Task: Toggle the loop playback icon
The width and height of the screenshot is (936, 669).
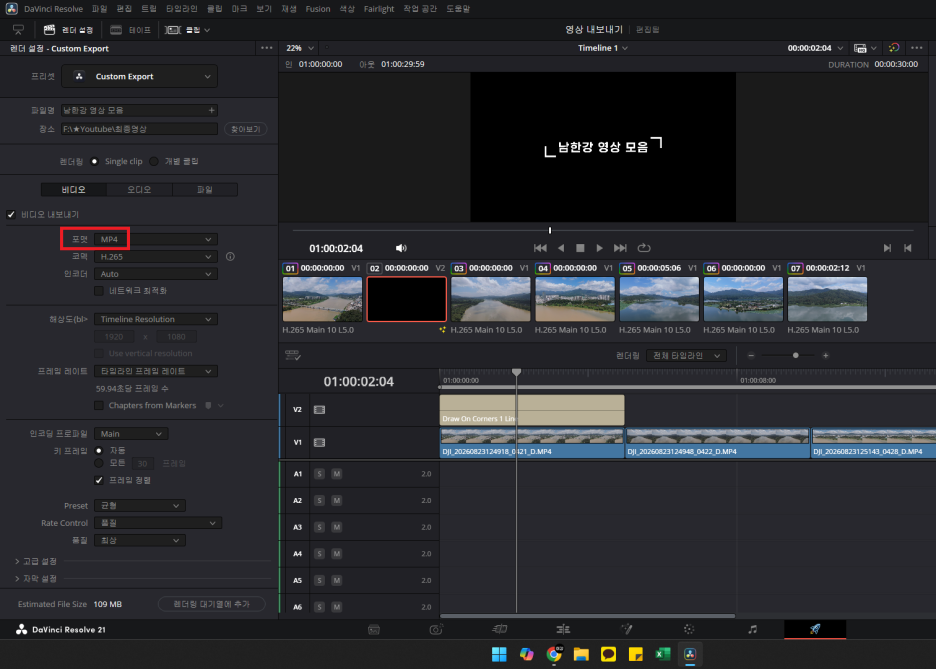Action: 644,248
